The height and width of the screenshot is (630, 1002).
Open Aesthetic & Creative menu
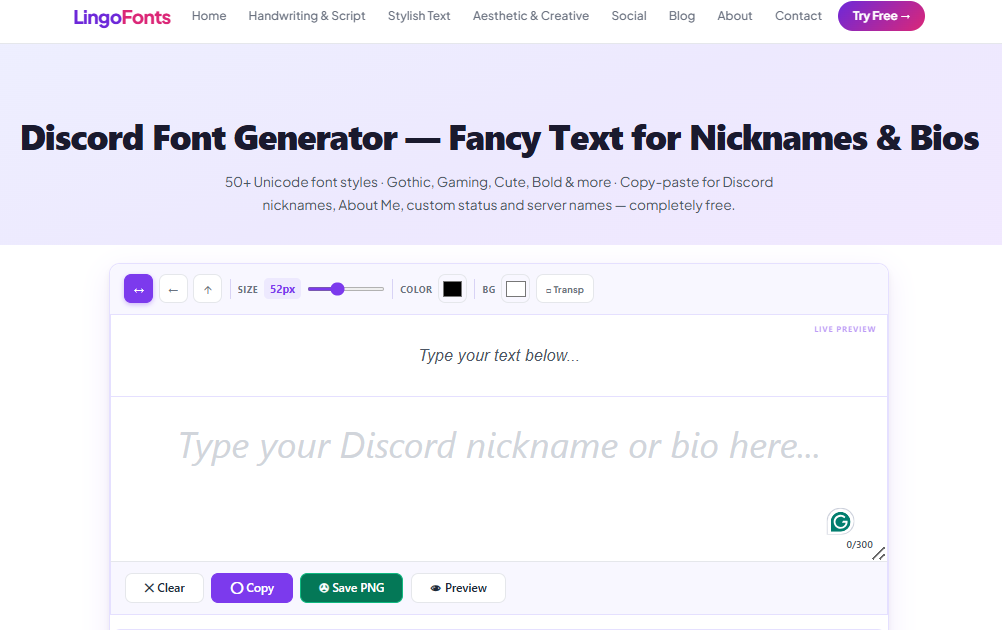click(531, 16)
